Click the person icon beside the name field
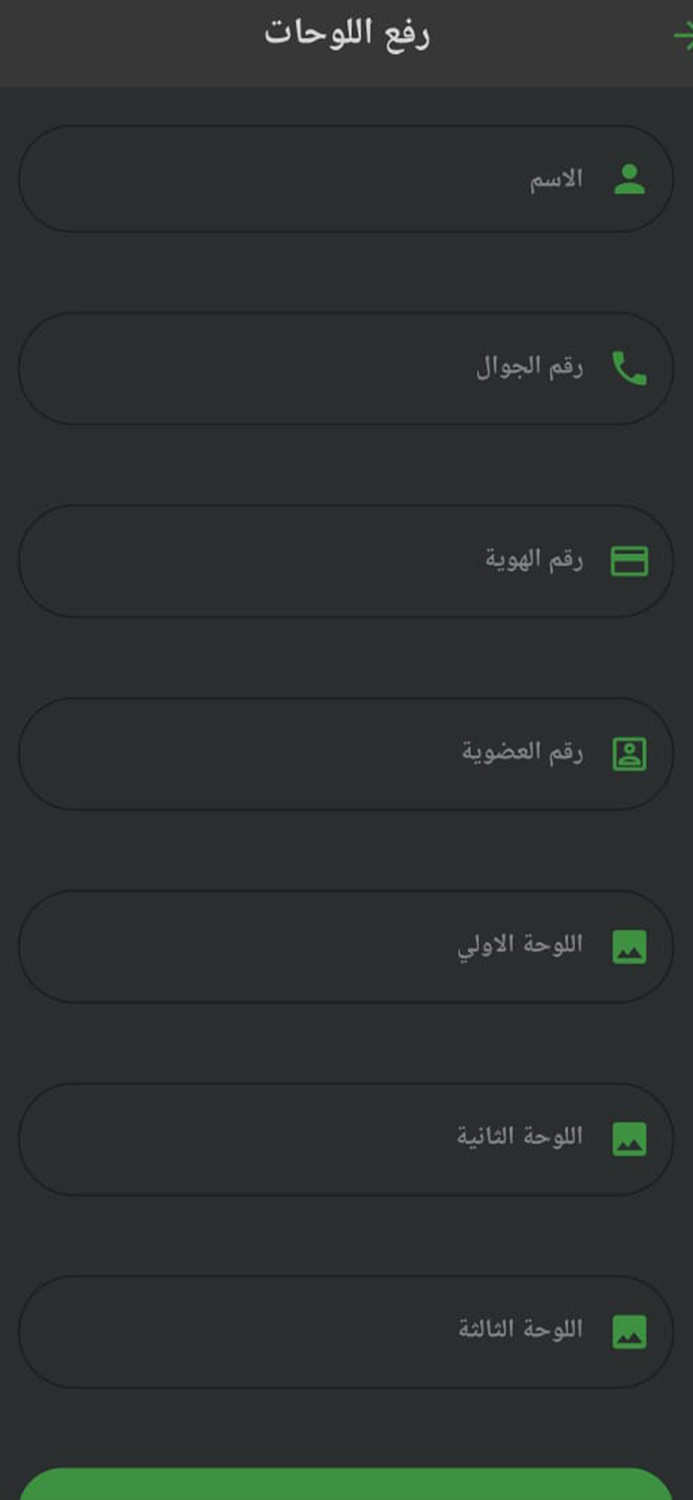This screenshot has height=1500, width=693. point(632,179)
